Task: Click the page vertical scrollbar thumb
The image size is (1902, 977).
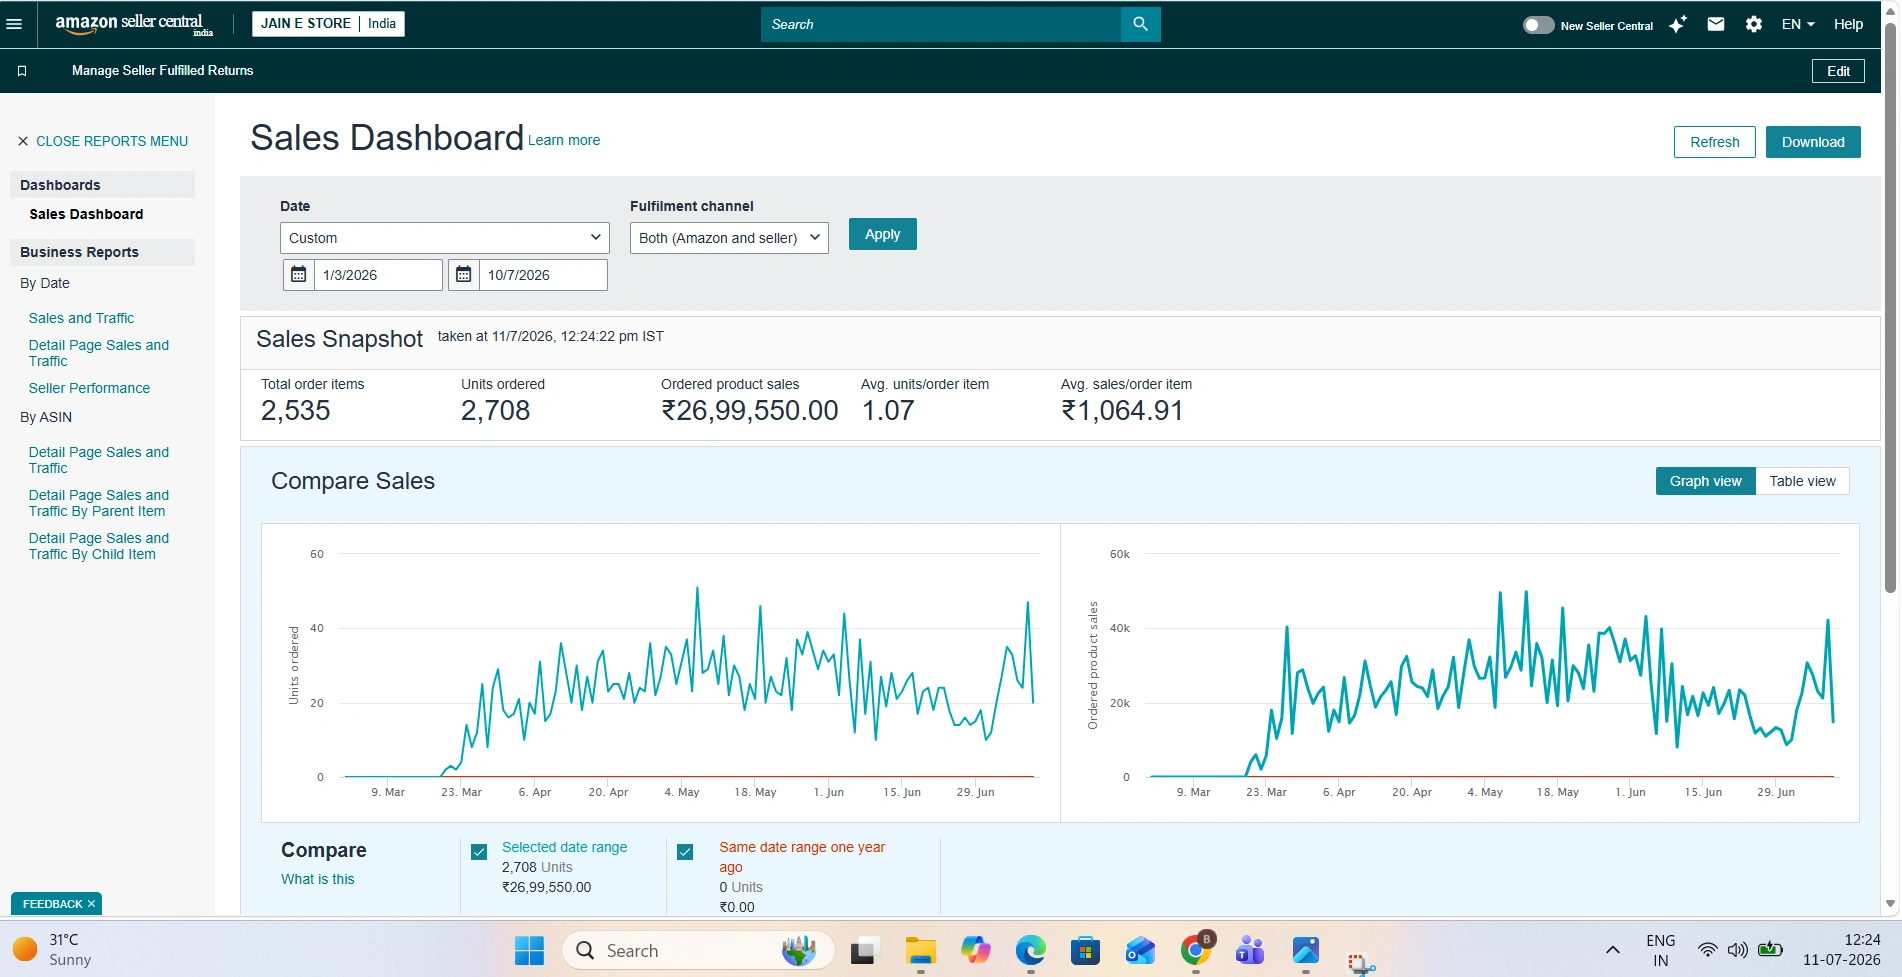Action: (1890, 310)
